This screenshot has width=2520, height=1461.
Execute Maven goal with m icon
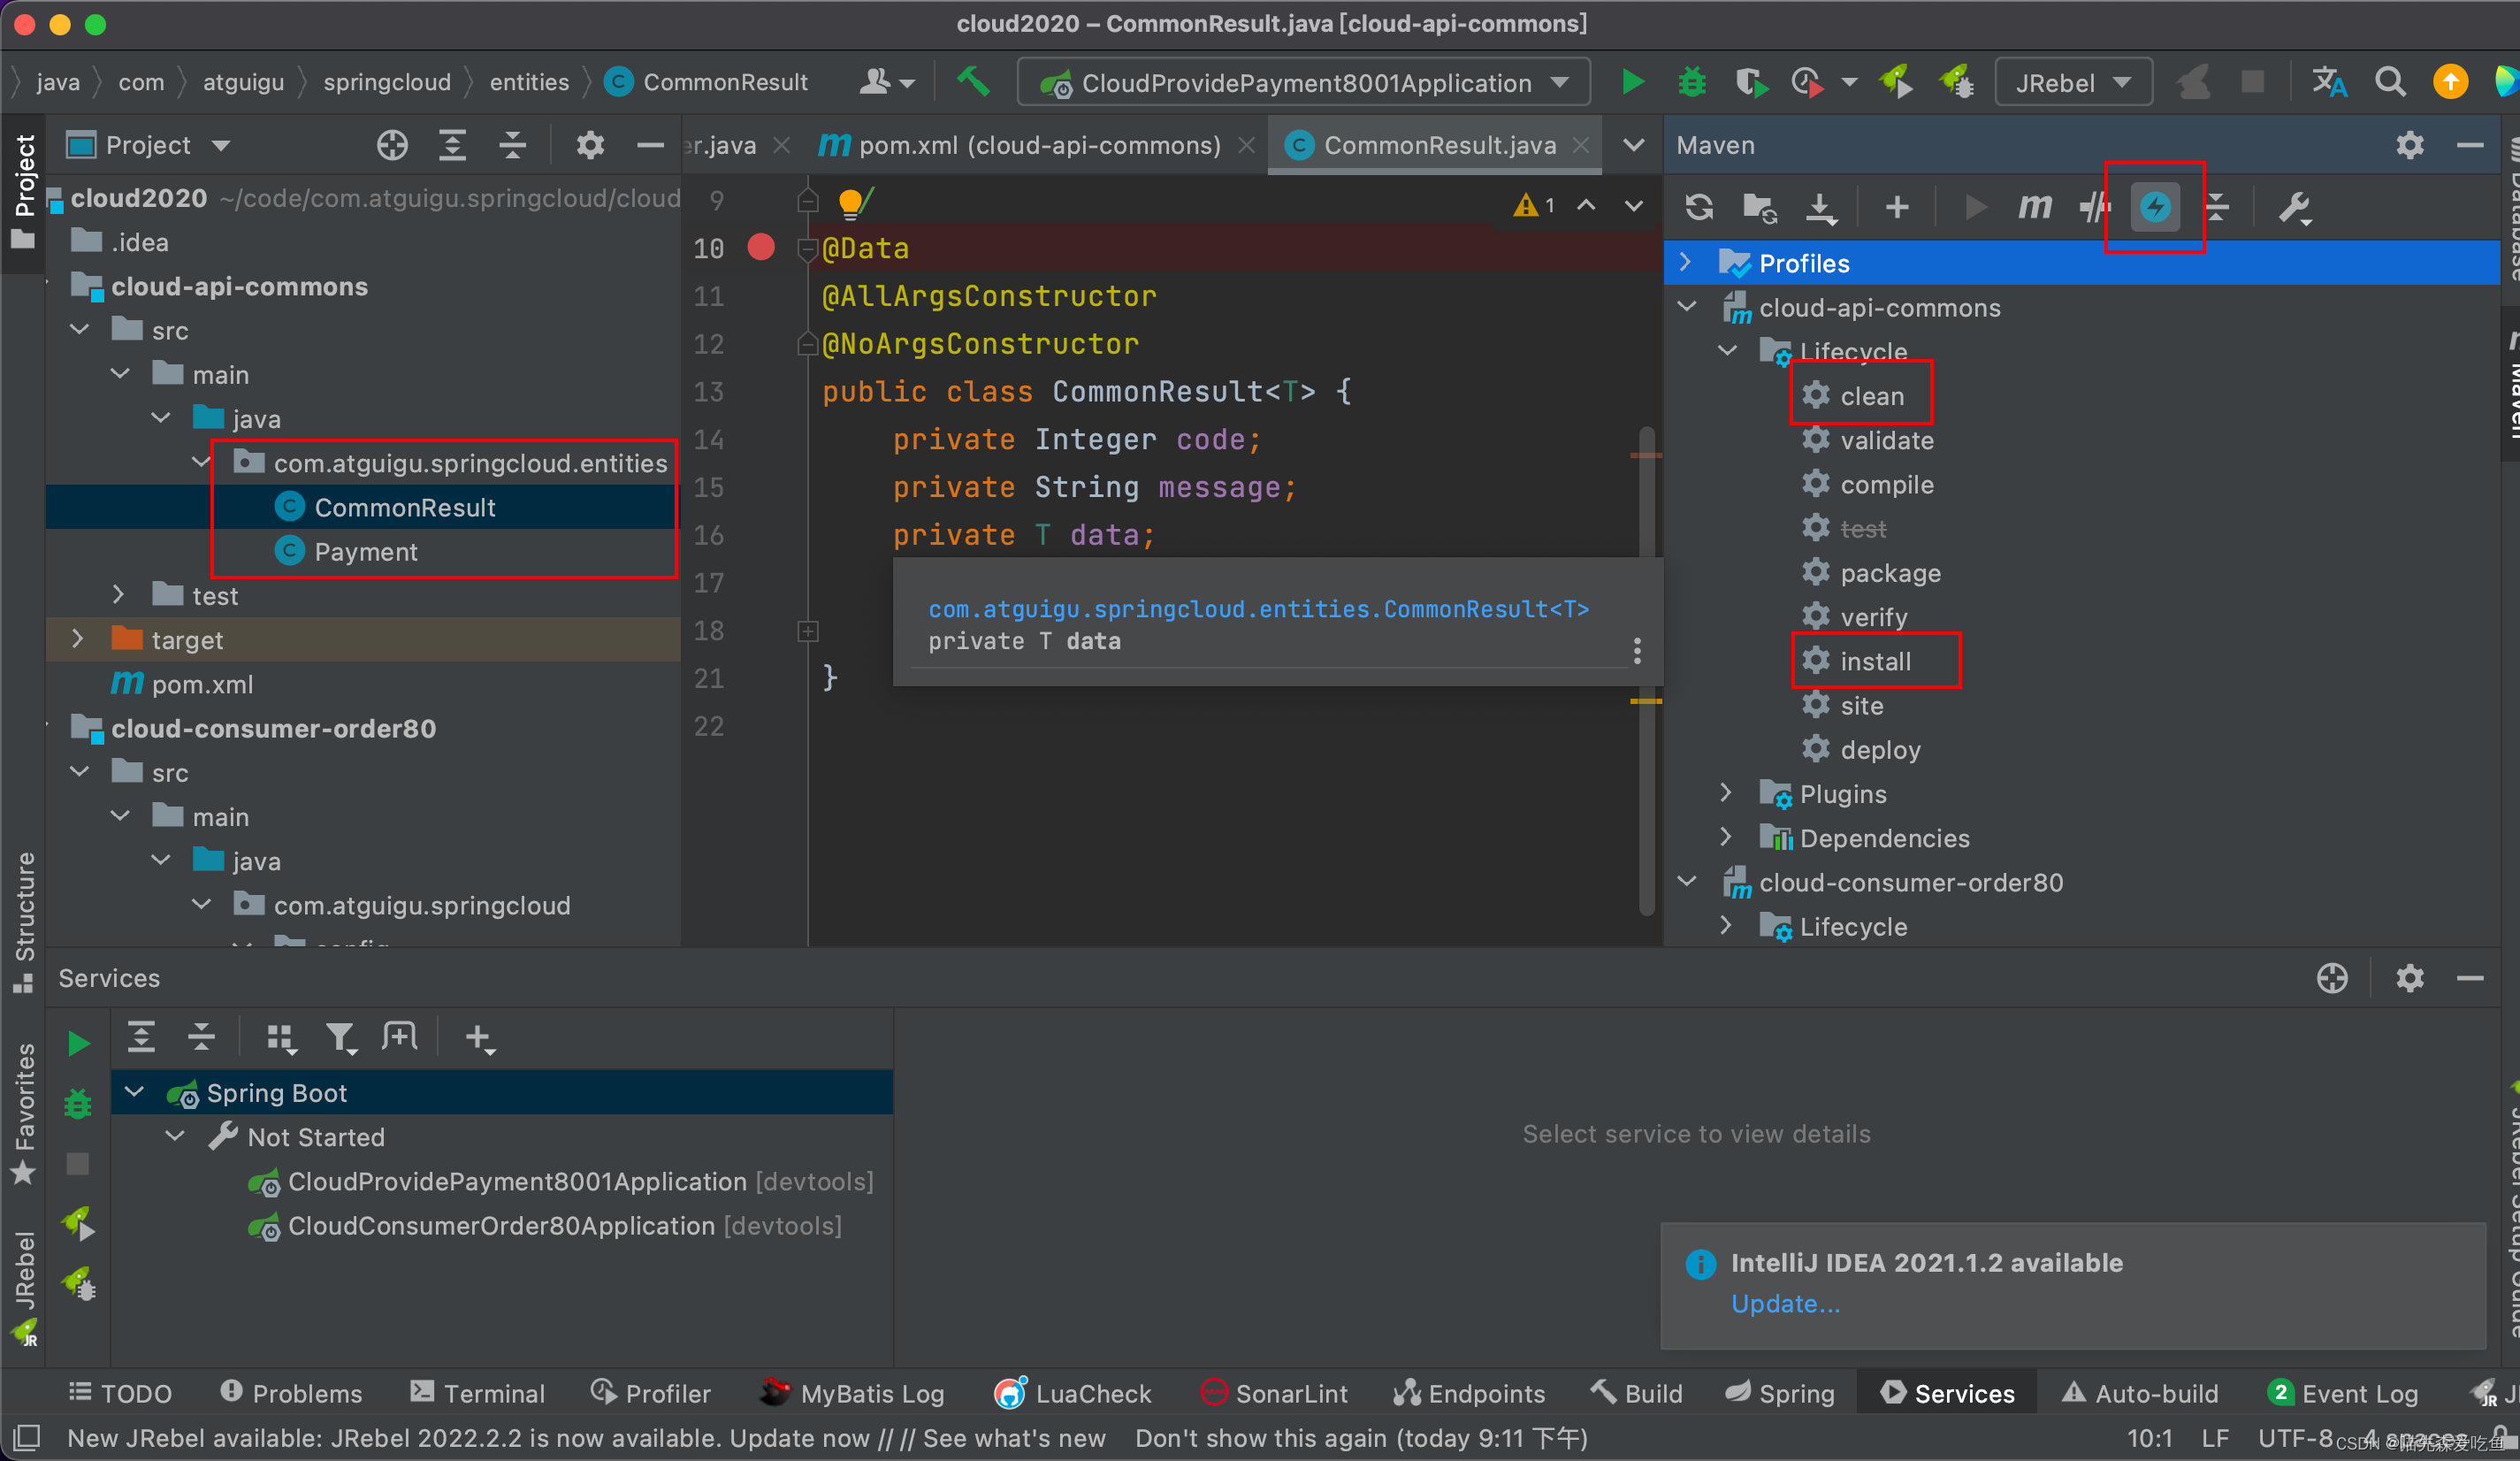(x=2034, y=207)
